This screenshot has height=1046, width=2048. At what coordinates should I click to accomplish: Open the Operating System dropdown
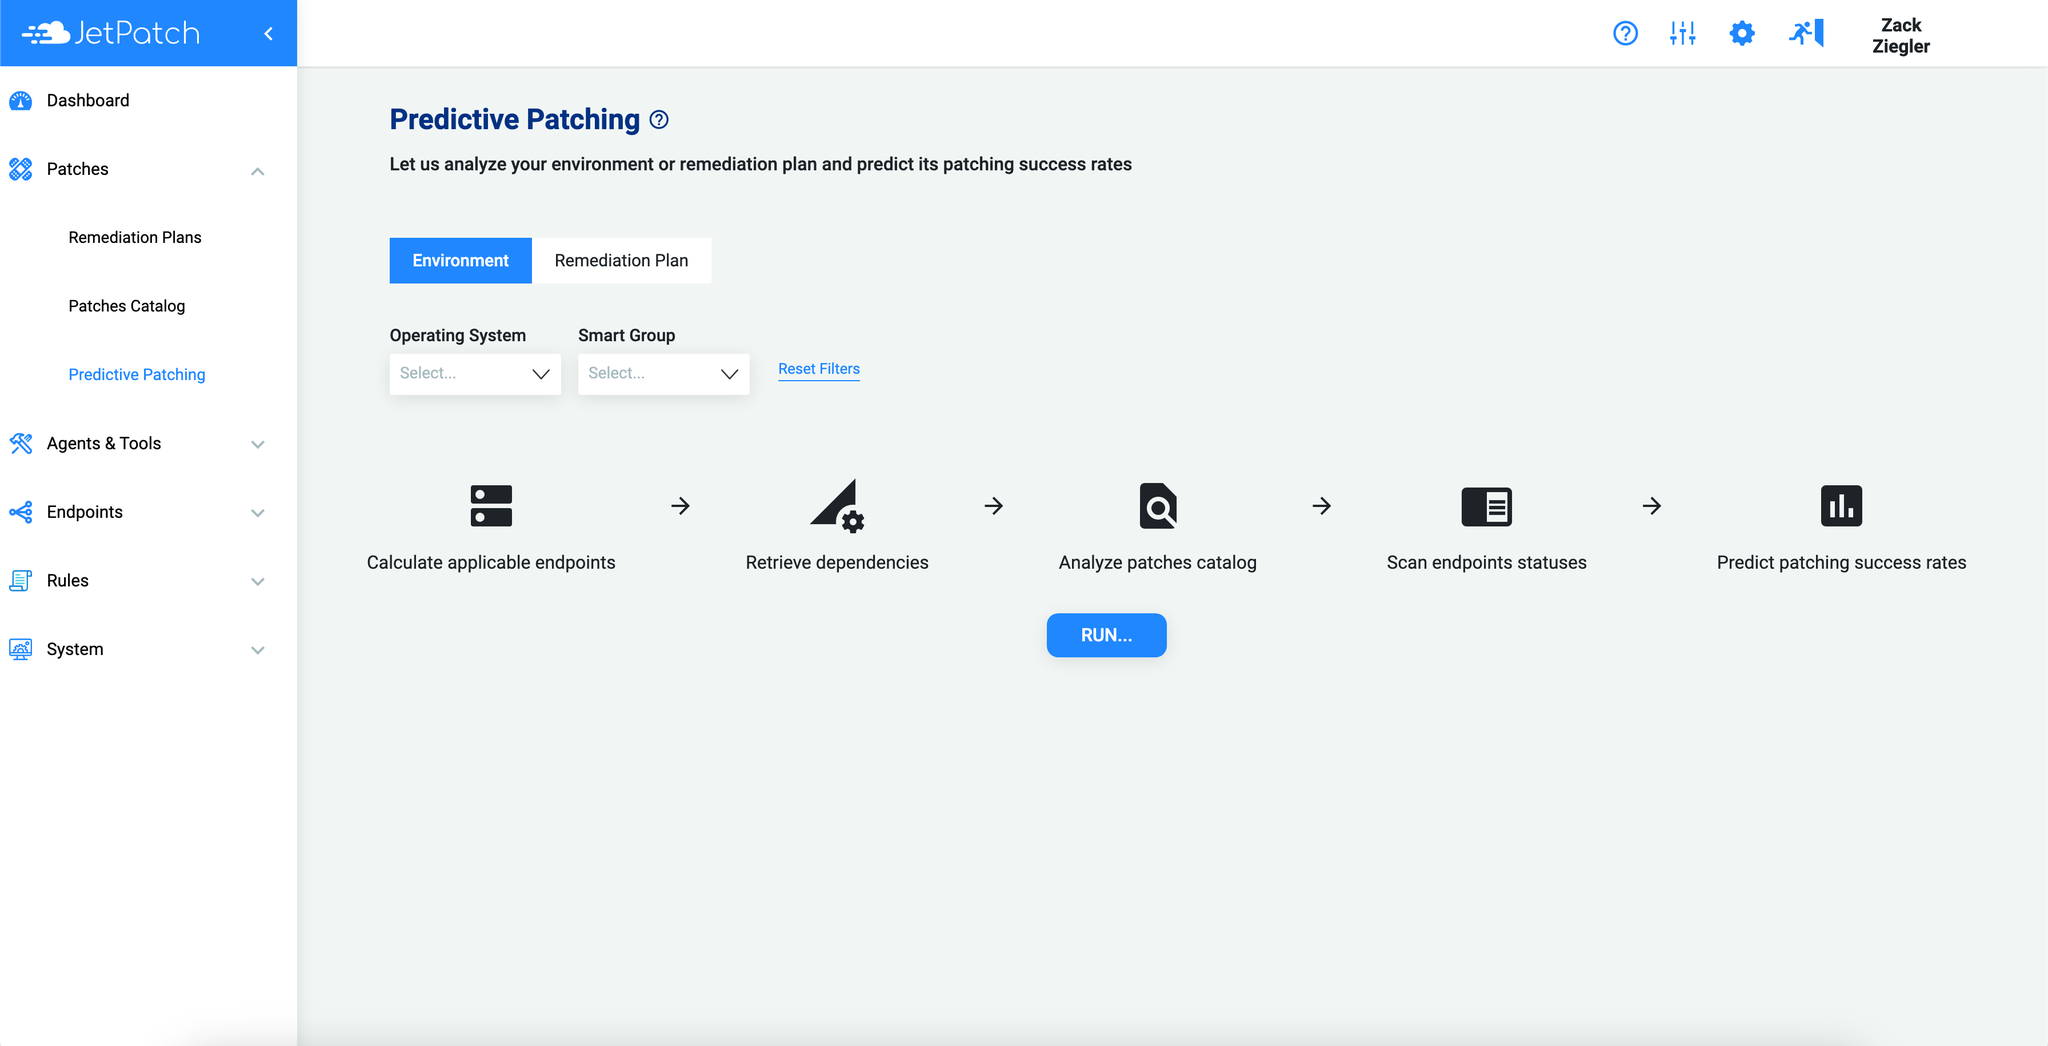pos(474,373)
